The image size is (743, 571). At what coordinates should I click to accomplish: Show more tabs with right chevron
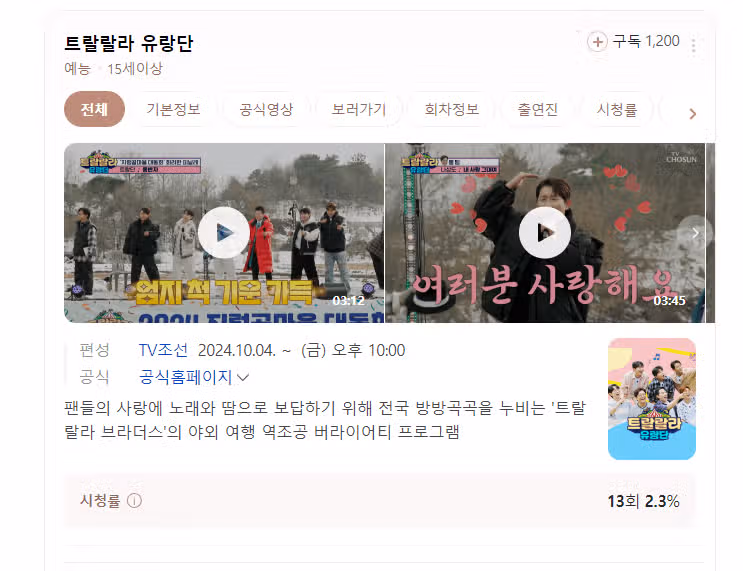tap(692, 114)
